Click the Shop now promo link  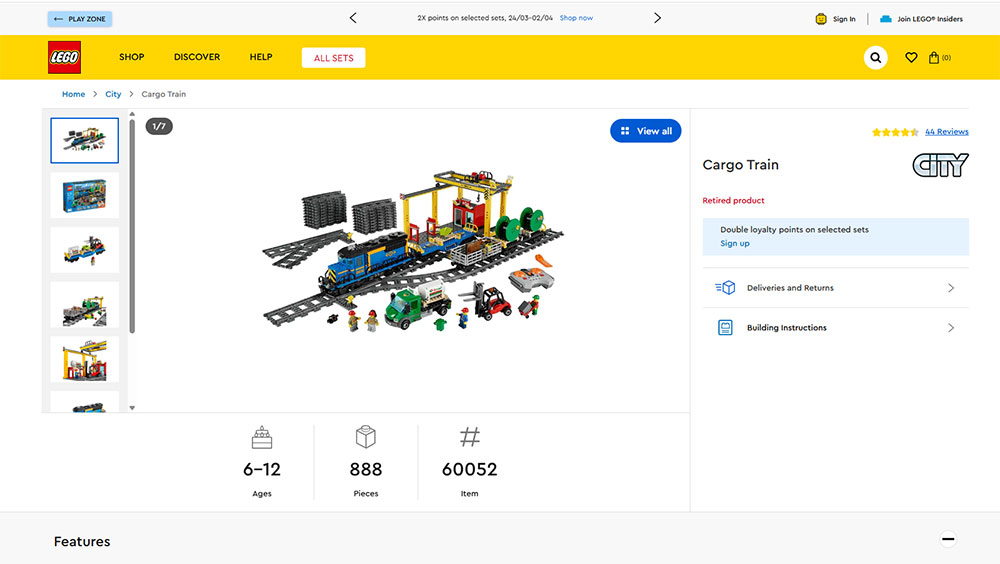pyautogui.click(x=577, y=18)
